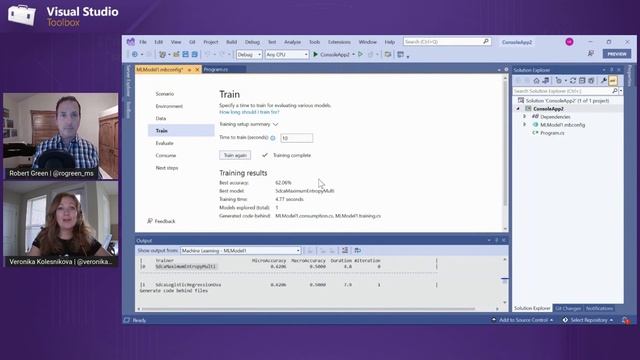
Task: Click the Save All toolbar icon
Action: click(x=195, y=54)
